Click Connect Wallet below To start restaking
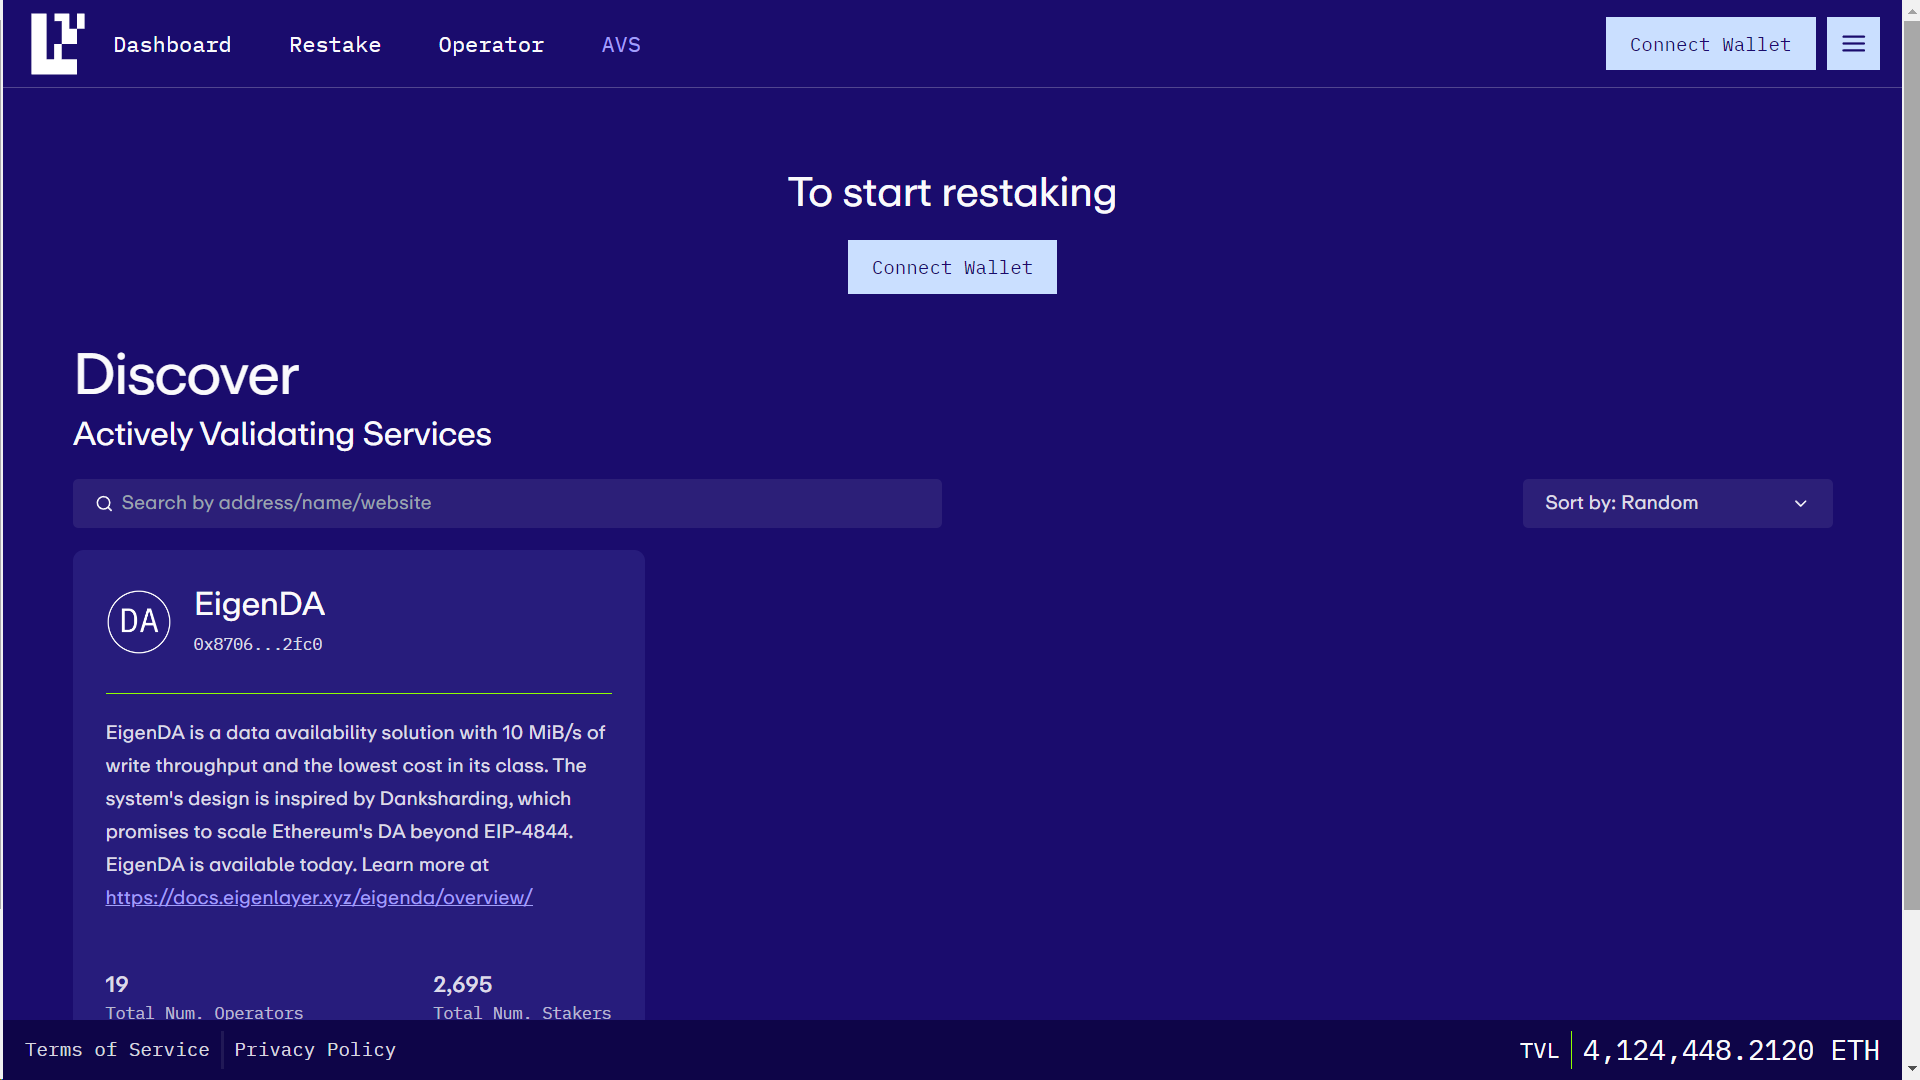1920x1080 pixels. pyautogui.click(x=952, y=267)
